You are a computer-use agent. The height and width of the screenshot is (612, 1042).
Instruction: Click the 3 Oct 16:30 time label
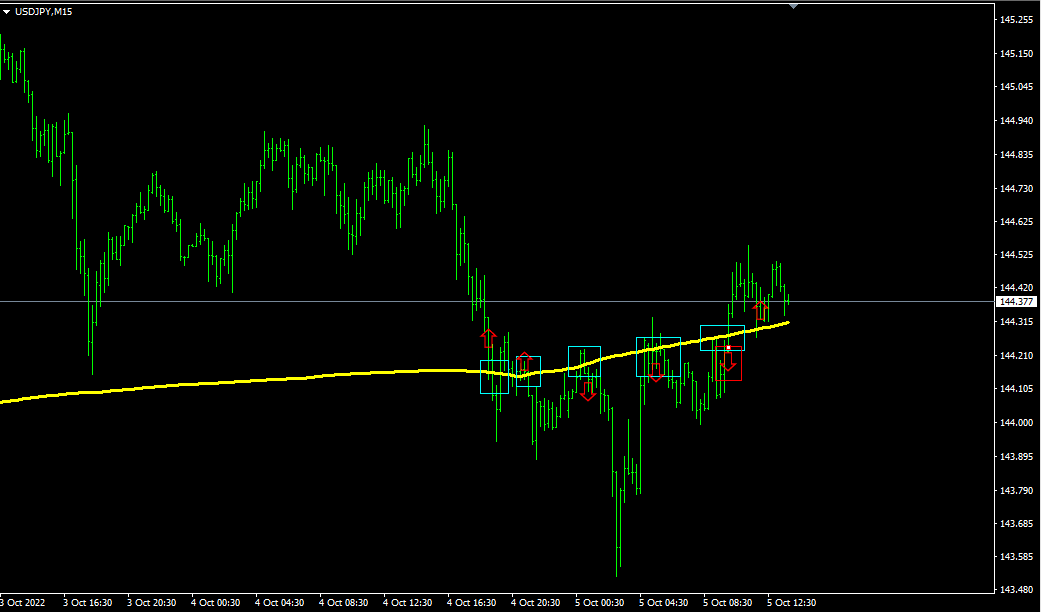tap(87, 603)
